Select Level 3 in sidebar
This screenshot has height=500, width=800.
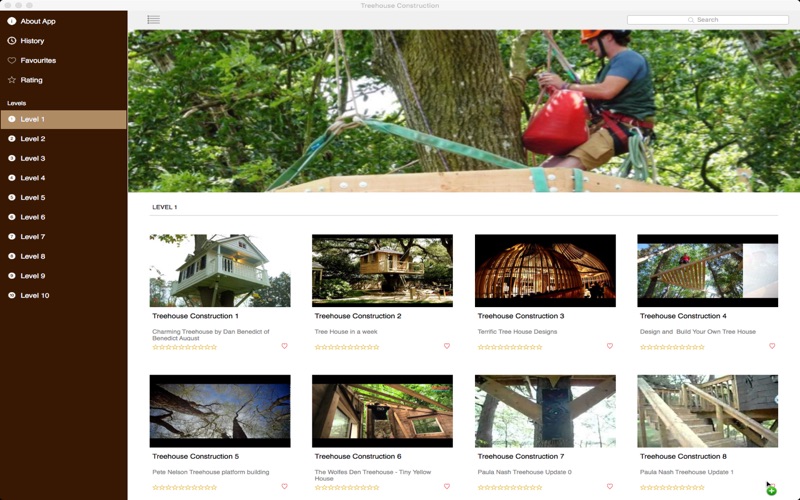coord(63,158)
